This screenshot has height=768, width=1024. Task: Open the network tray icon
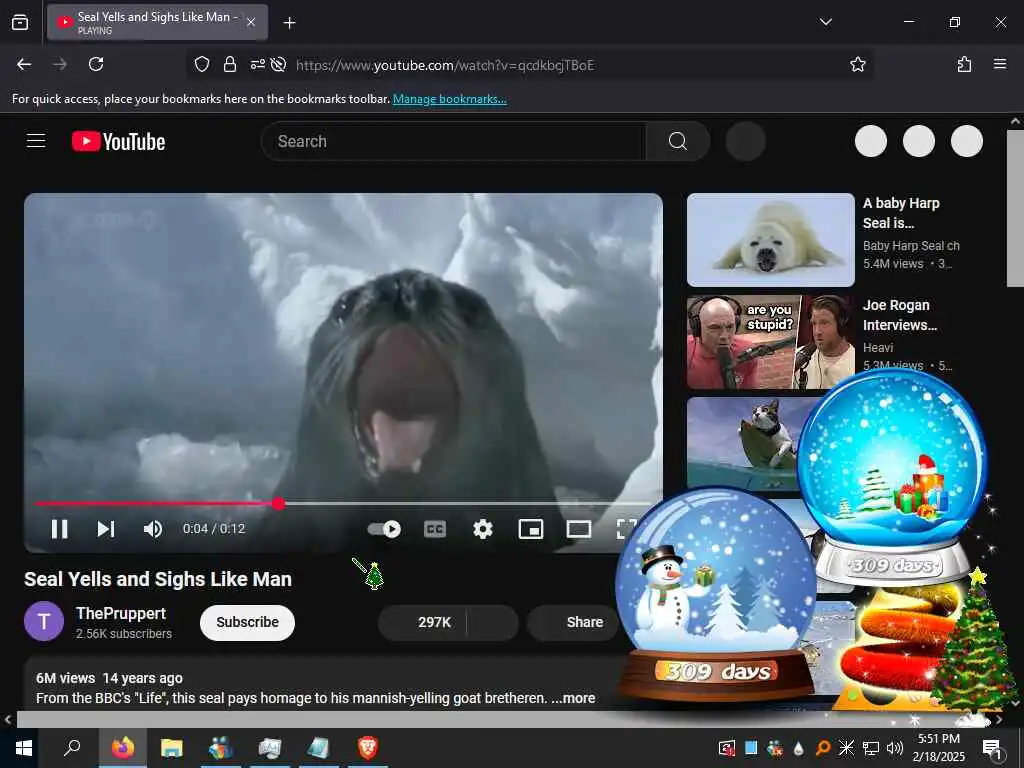(x=871, y=748)
